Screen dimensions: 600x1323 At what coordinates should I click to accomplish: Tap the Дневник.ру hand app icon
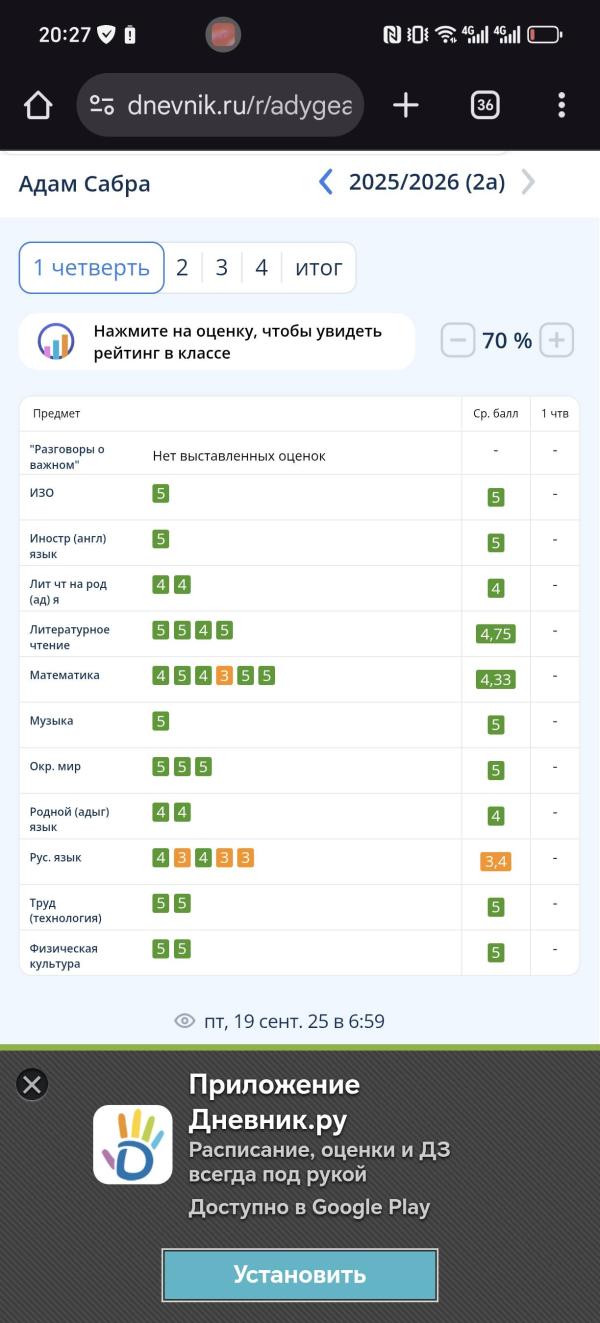click(x=133, y=1144)
